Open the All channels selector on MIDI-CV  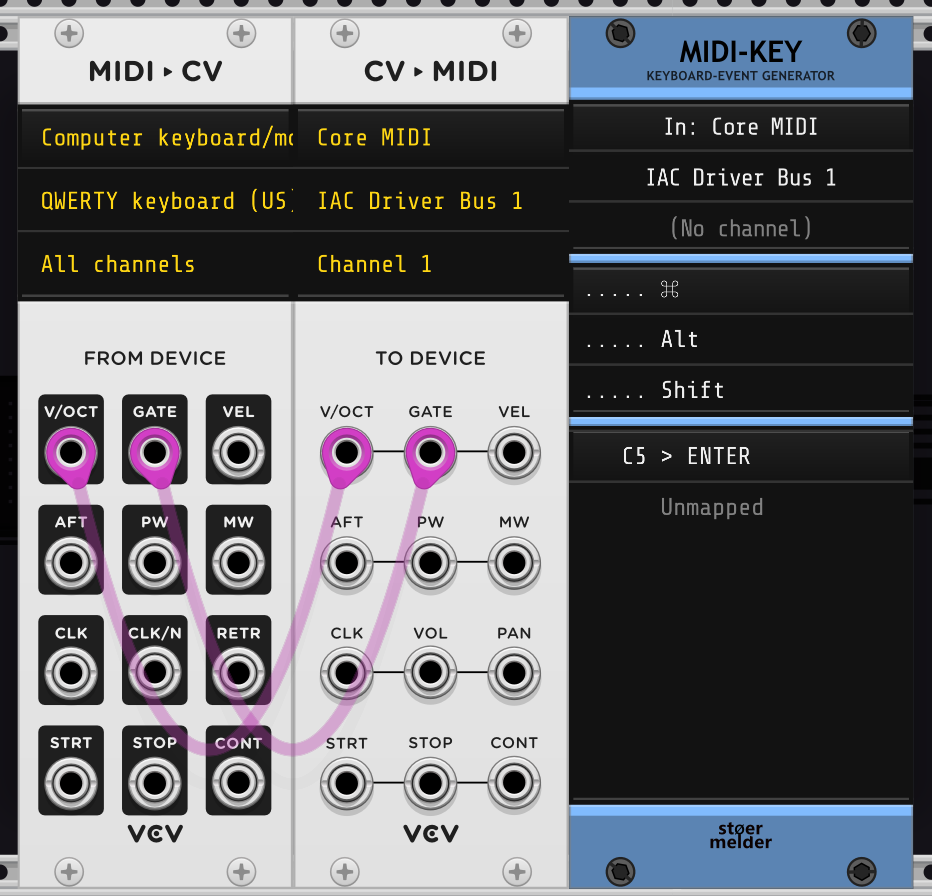(155, 265)
